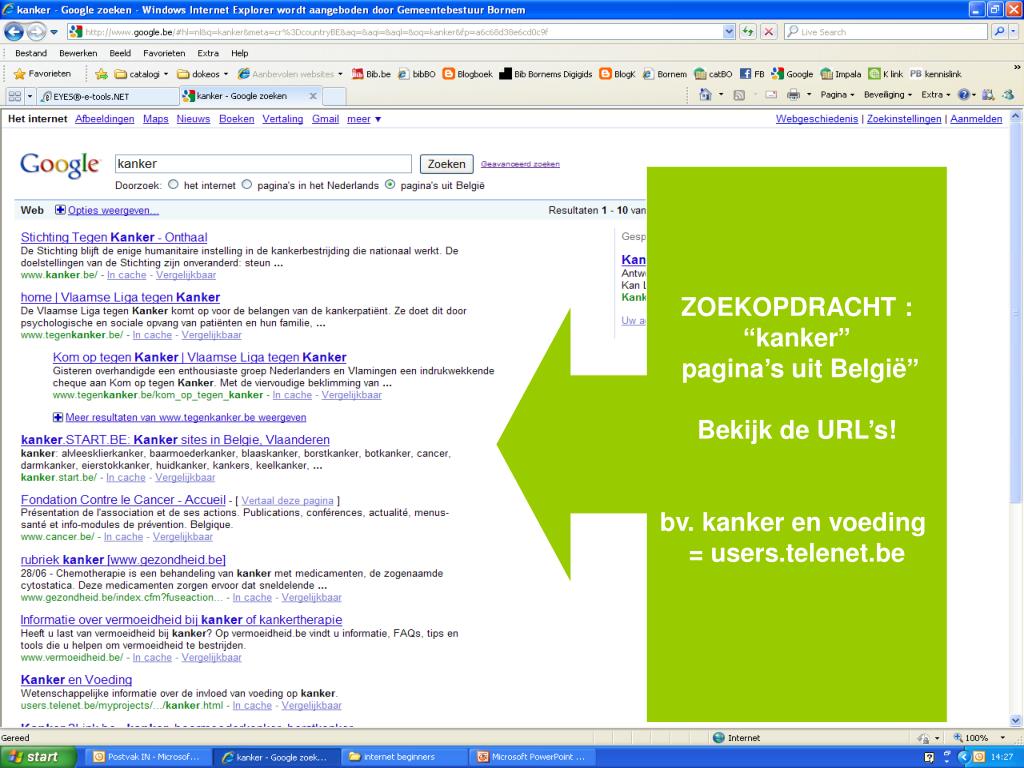Open the Afbeeldingen link
The image size is (1024, 768).
104,119
